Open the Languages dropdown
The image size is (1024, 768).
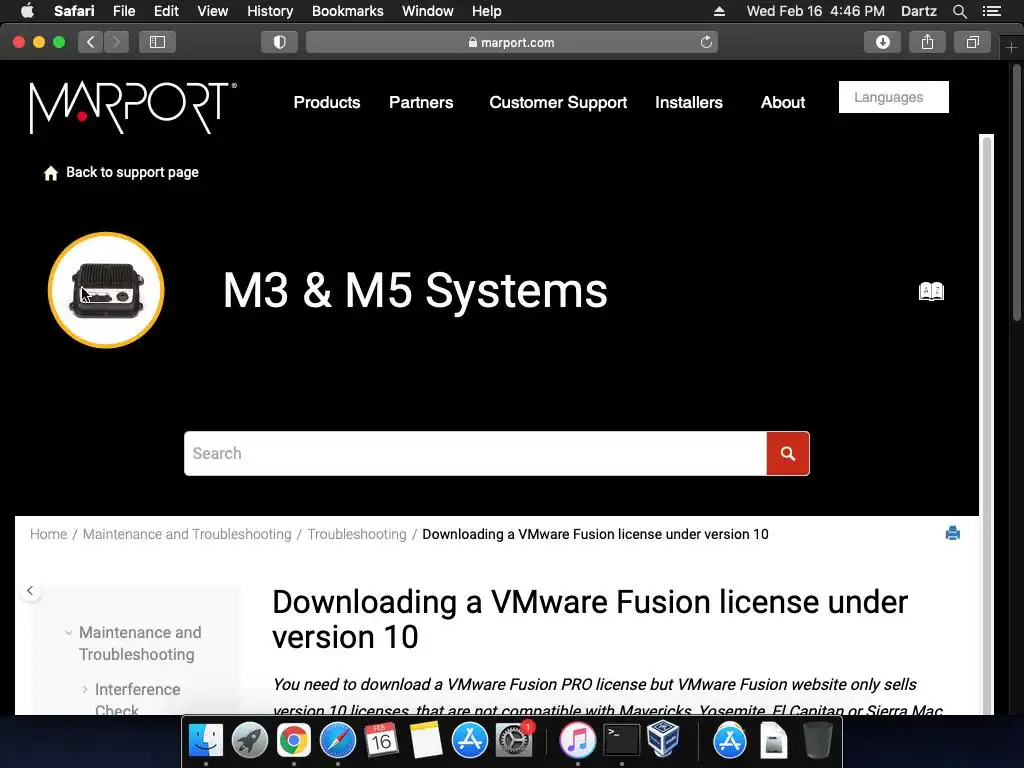[893, 97]
